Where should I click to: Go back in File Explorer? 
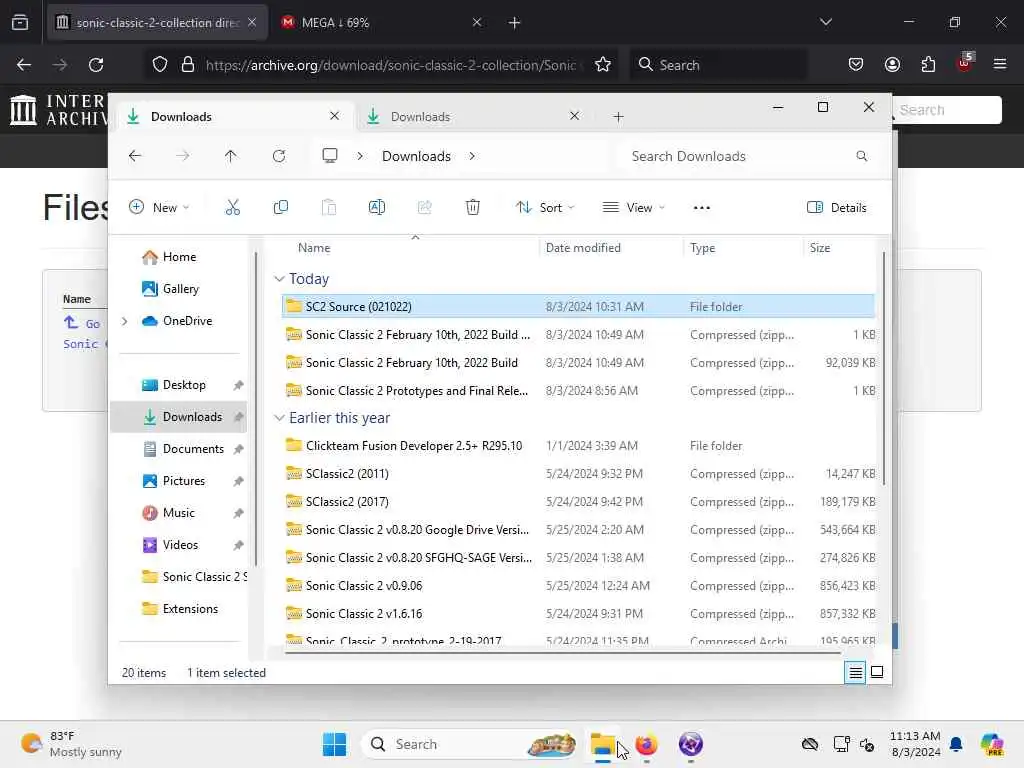135,156
